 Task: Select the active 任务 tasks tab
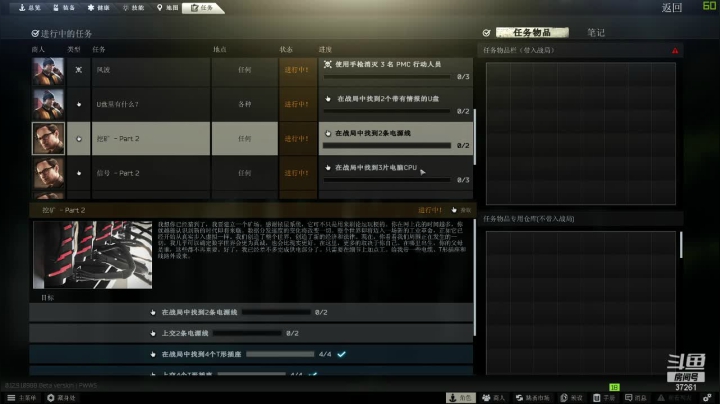202,7
